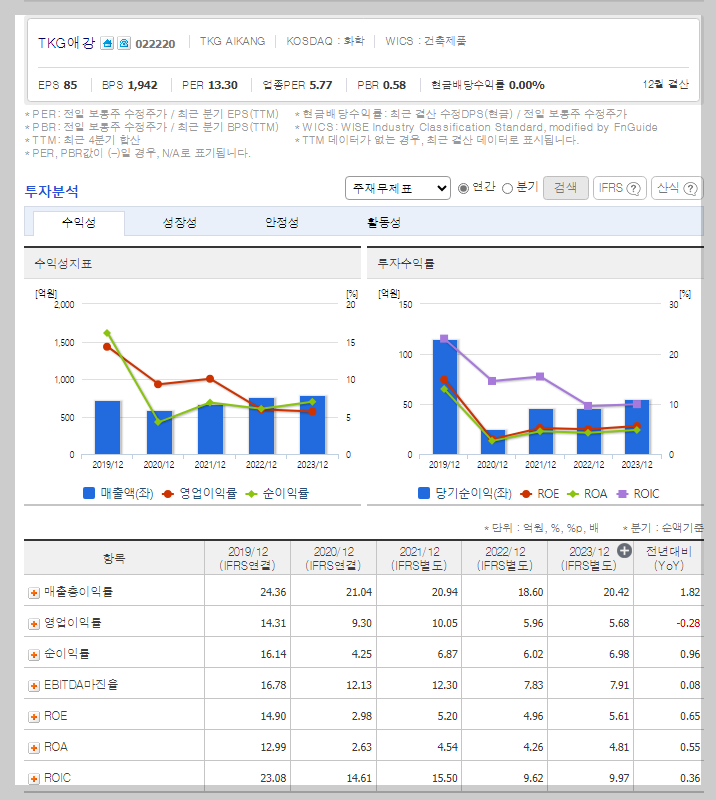The image size is (716, 800).
Task: Click the 2023/12 bar in 투자수익률 chart
Action: (x=637, y=427)
